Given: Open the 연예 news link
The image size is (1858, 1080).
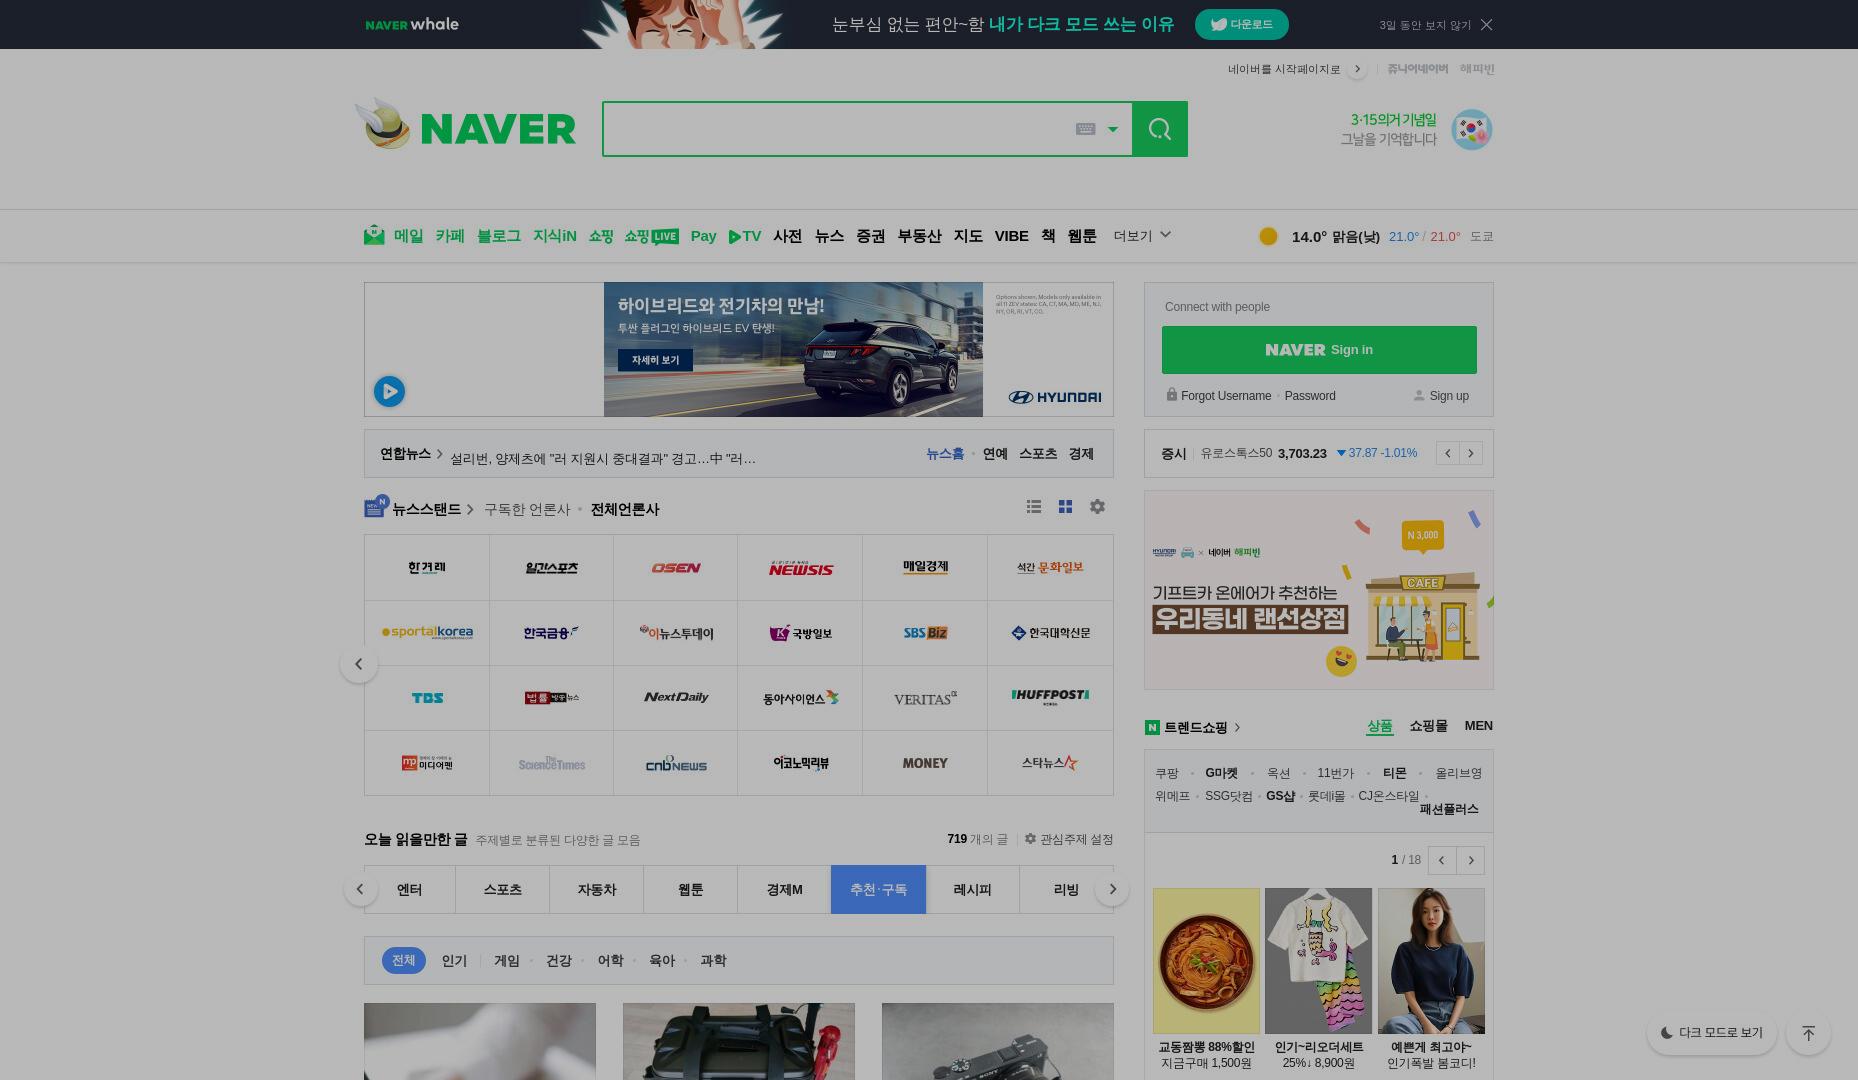Looking at the screenshot, I should point(995,454).
